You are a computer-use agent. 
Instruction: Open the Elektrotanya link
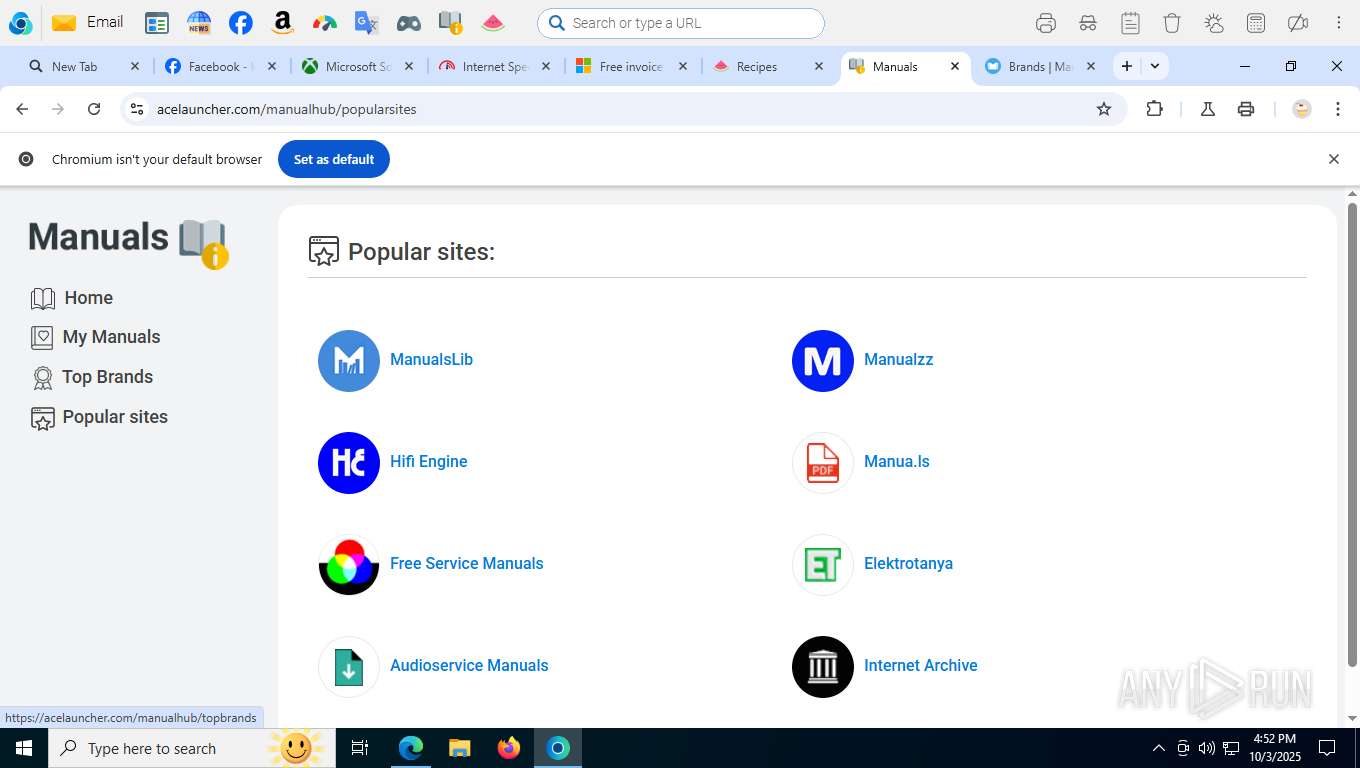click(x=908, y=563)
